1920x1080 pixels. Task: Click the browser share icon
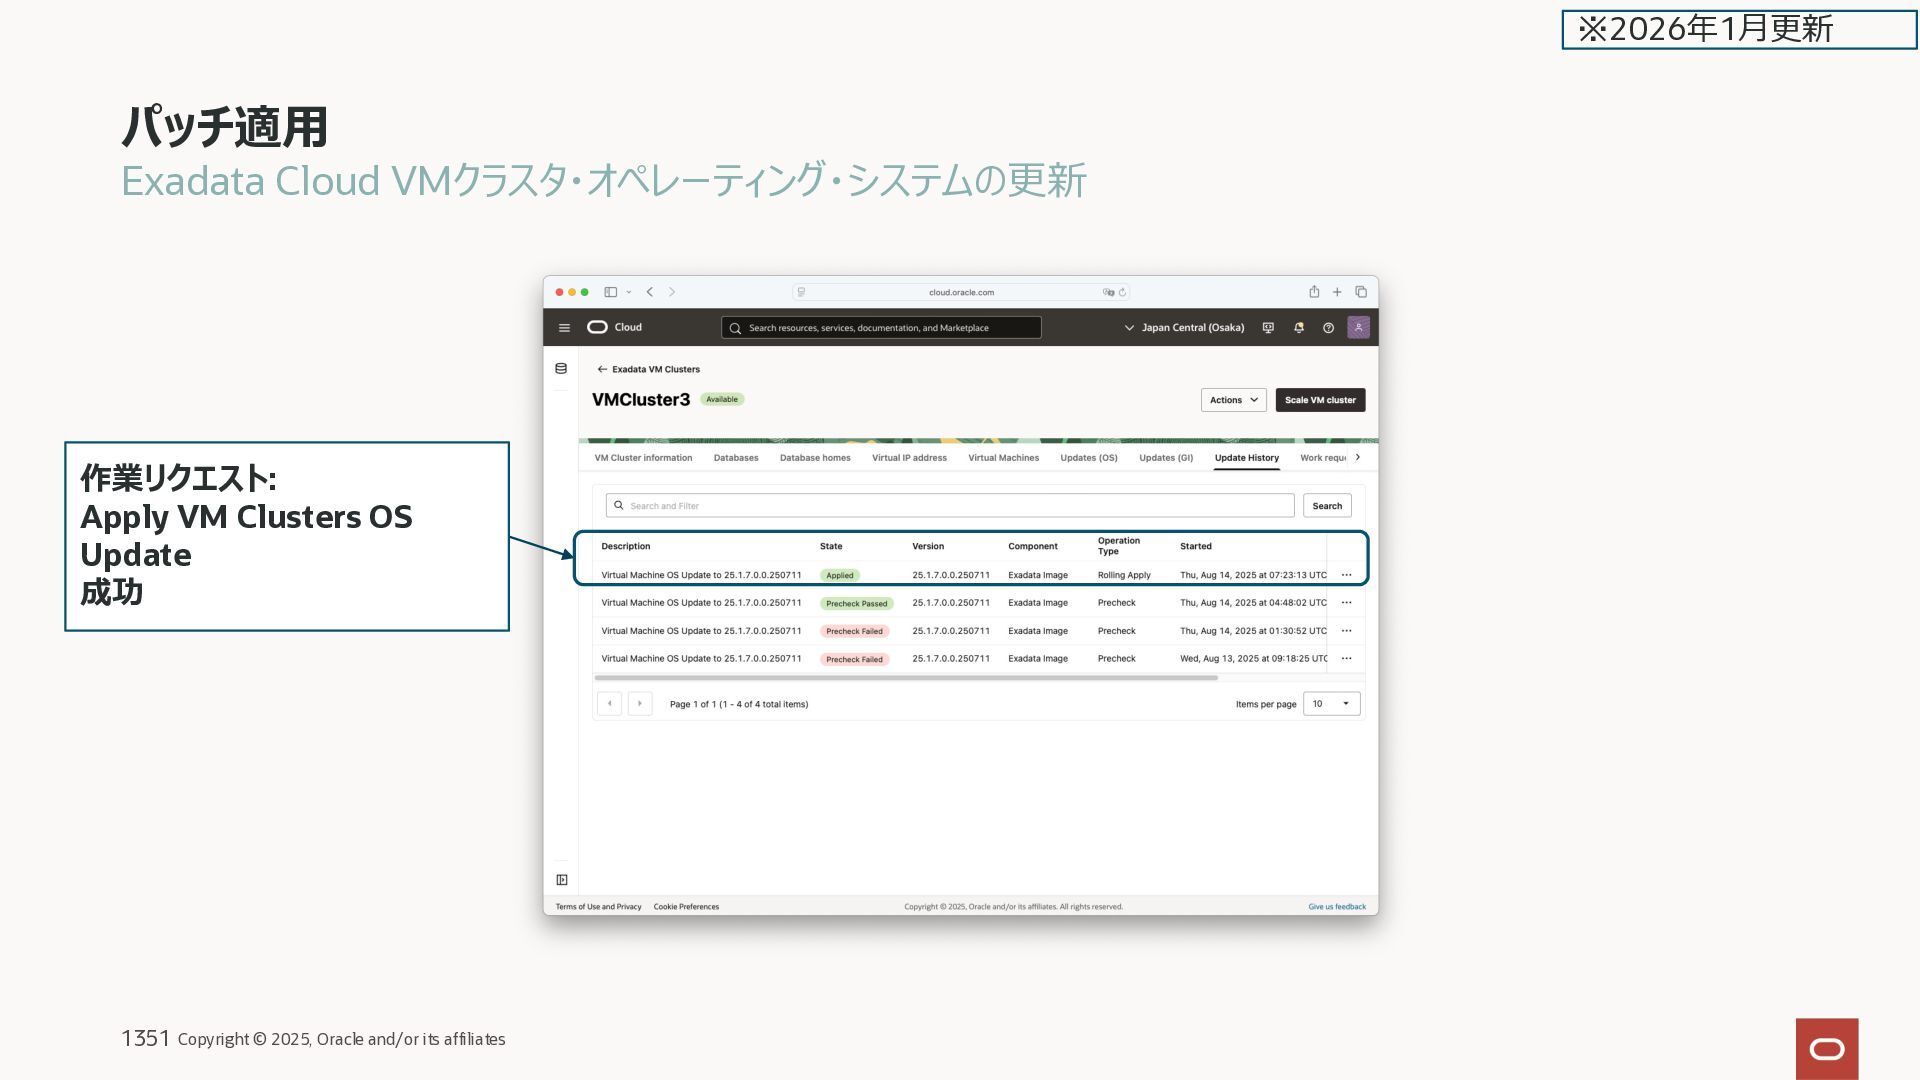[x=1314, y=292]
